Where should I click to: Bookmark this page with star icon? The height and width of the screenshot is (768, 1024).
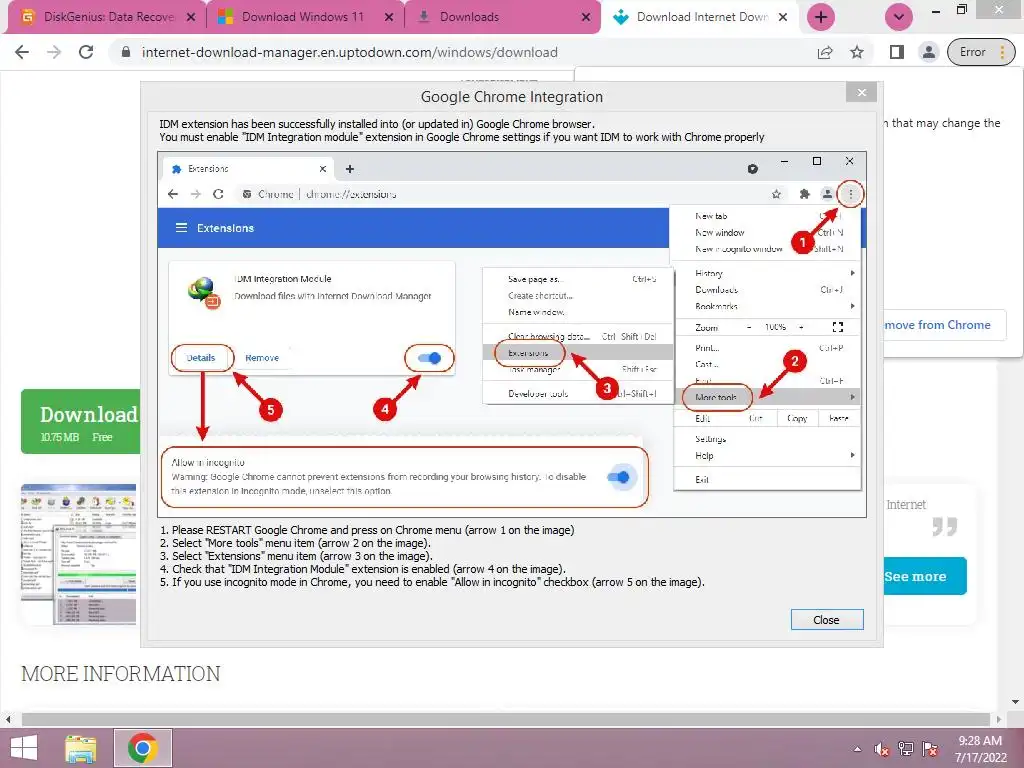click(857, 52)
